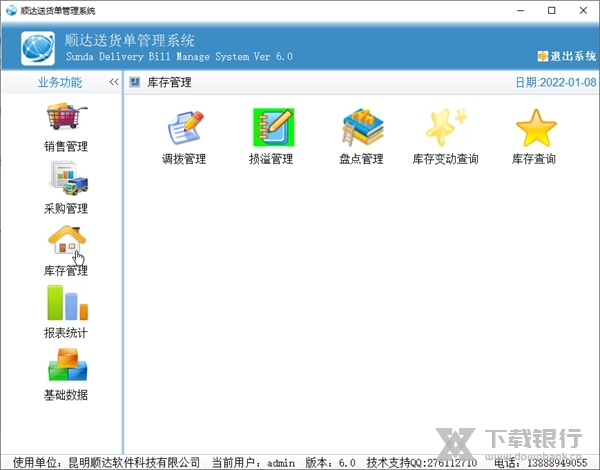The width and height of the screenshot is (600, 470).
Task: Click the 版本: 6.0 status entry
Action: coord(331,463)
